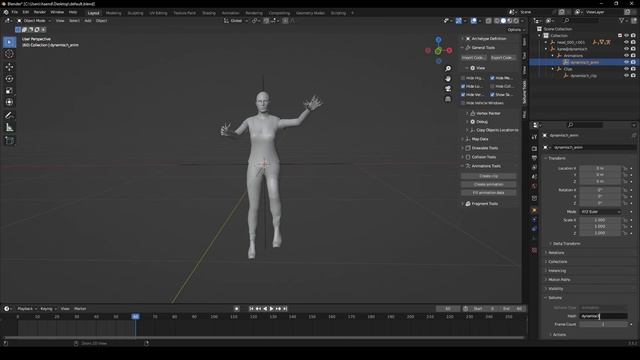The height and width of the screenshot is (360, 640).
Task: Click the Fill animation data button
Action: coord(489,193)
